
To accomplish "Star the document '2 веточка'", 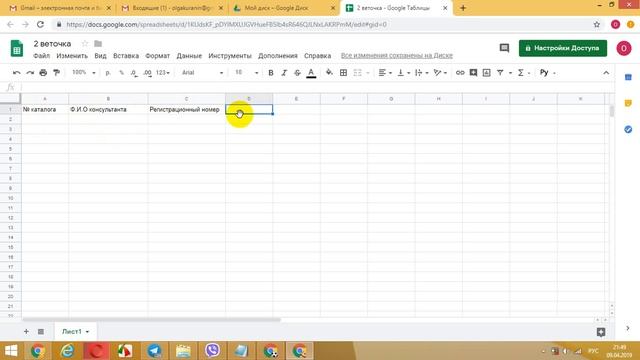I will coord(85,43).
